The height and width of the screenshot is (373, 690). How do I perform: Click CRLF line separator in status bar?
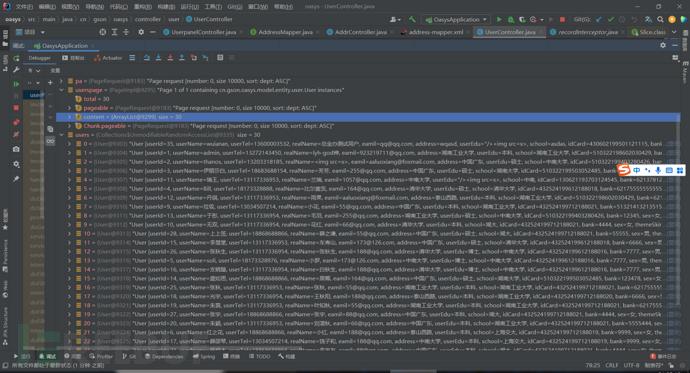coord(612,365)
